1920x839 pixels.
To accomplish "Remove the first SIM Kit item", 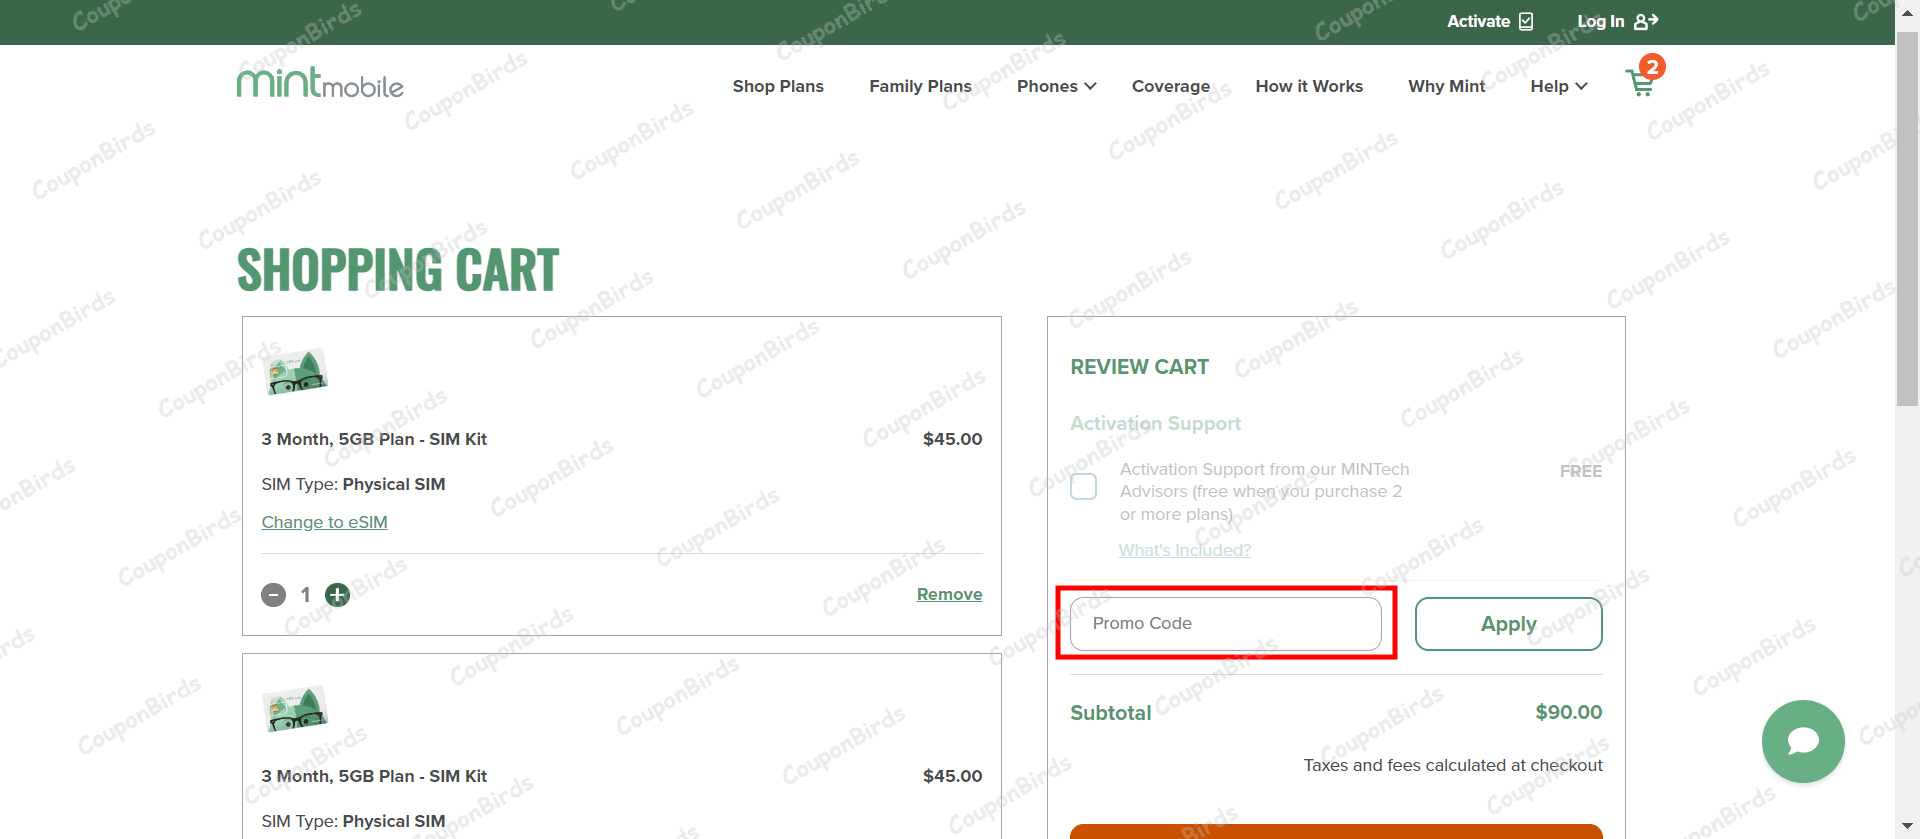I will [x=949, y=594].
